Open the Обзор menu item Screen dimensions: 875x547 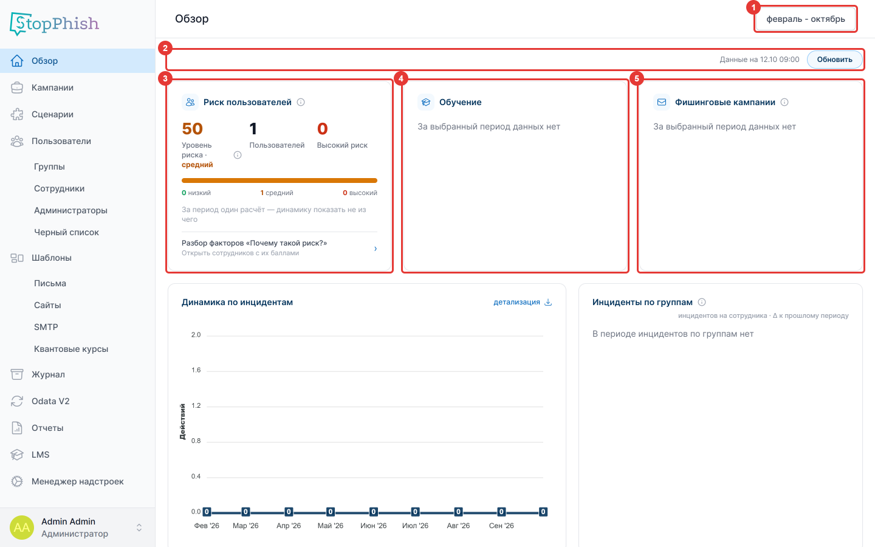click(78, 61)
